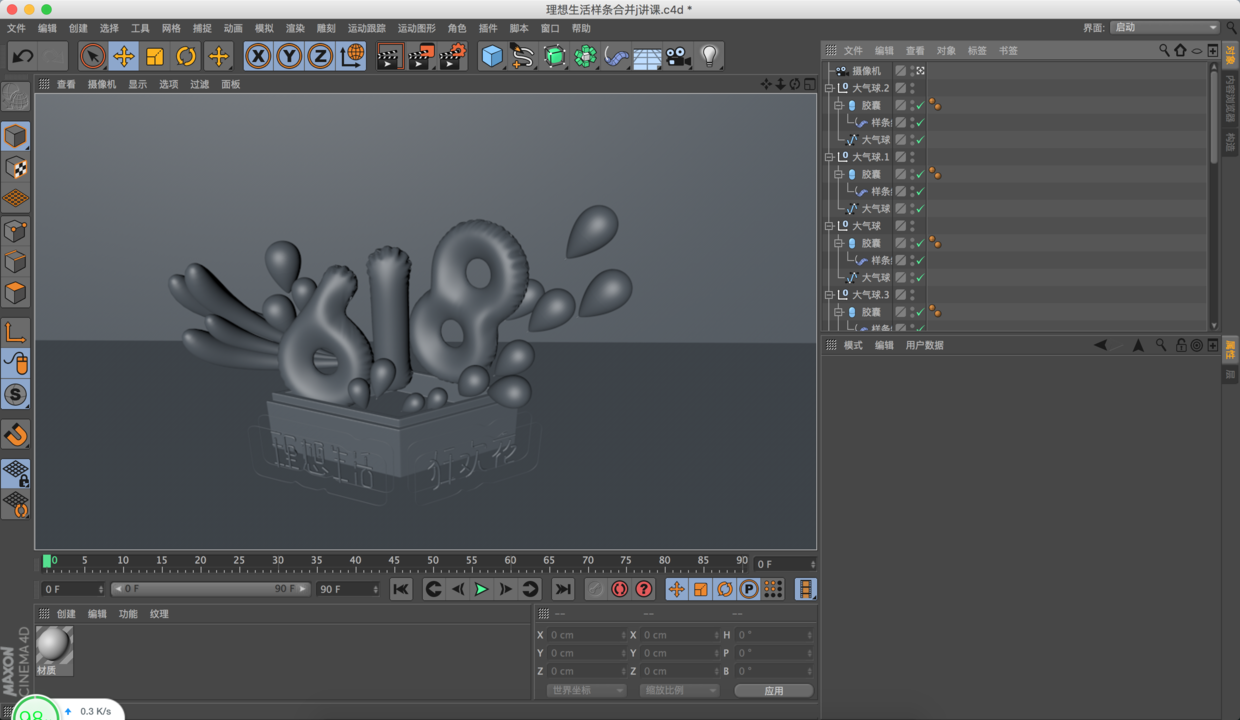The image size is (1240, 720).
Task: Select Model mode in left palette
Action: click(15, 136)
